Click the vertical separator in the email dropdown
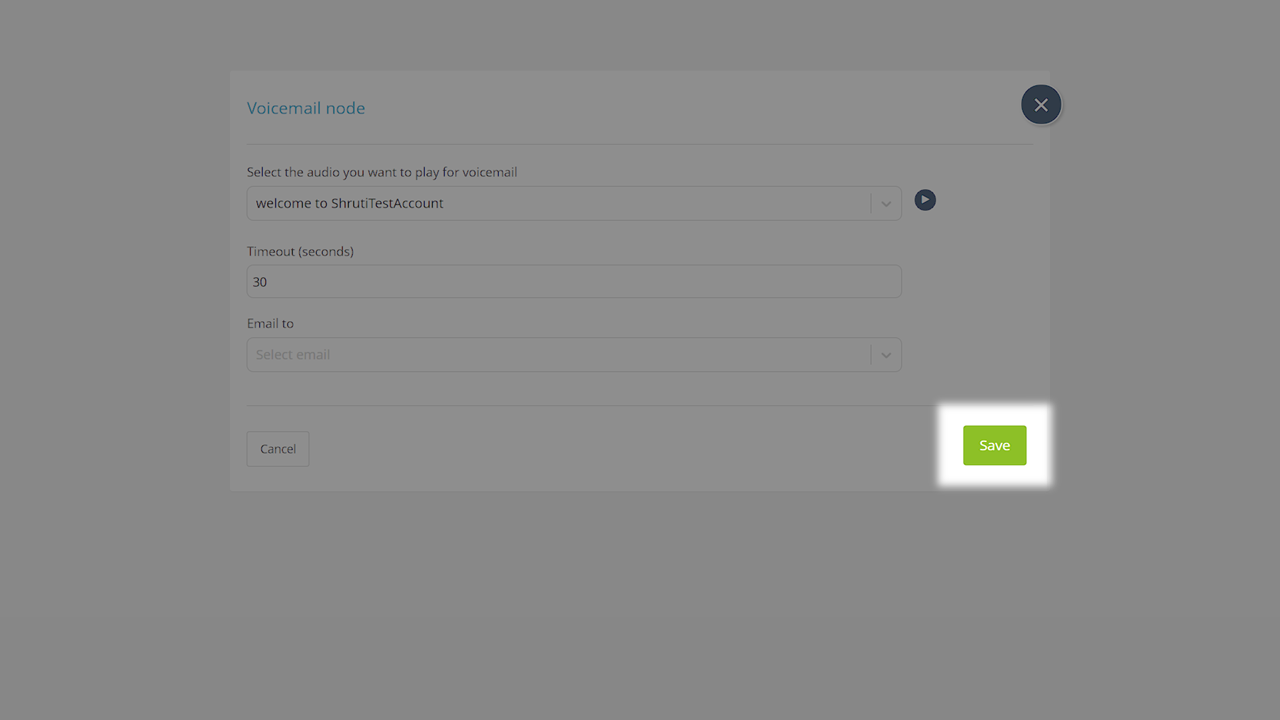Viewport: 1280px width, 720px height. click(x=871, y=355)
